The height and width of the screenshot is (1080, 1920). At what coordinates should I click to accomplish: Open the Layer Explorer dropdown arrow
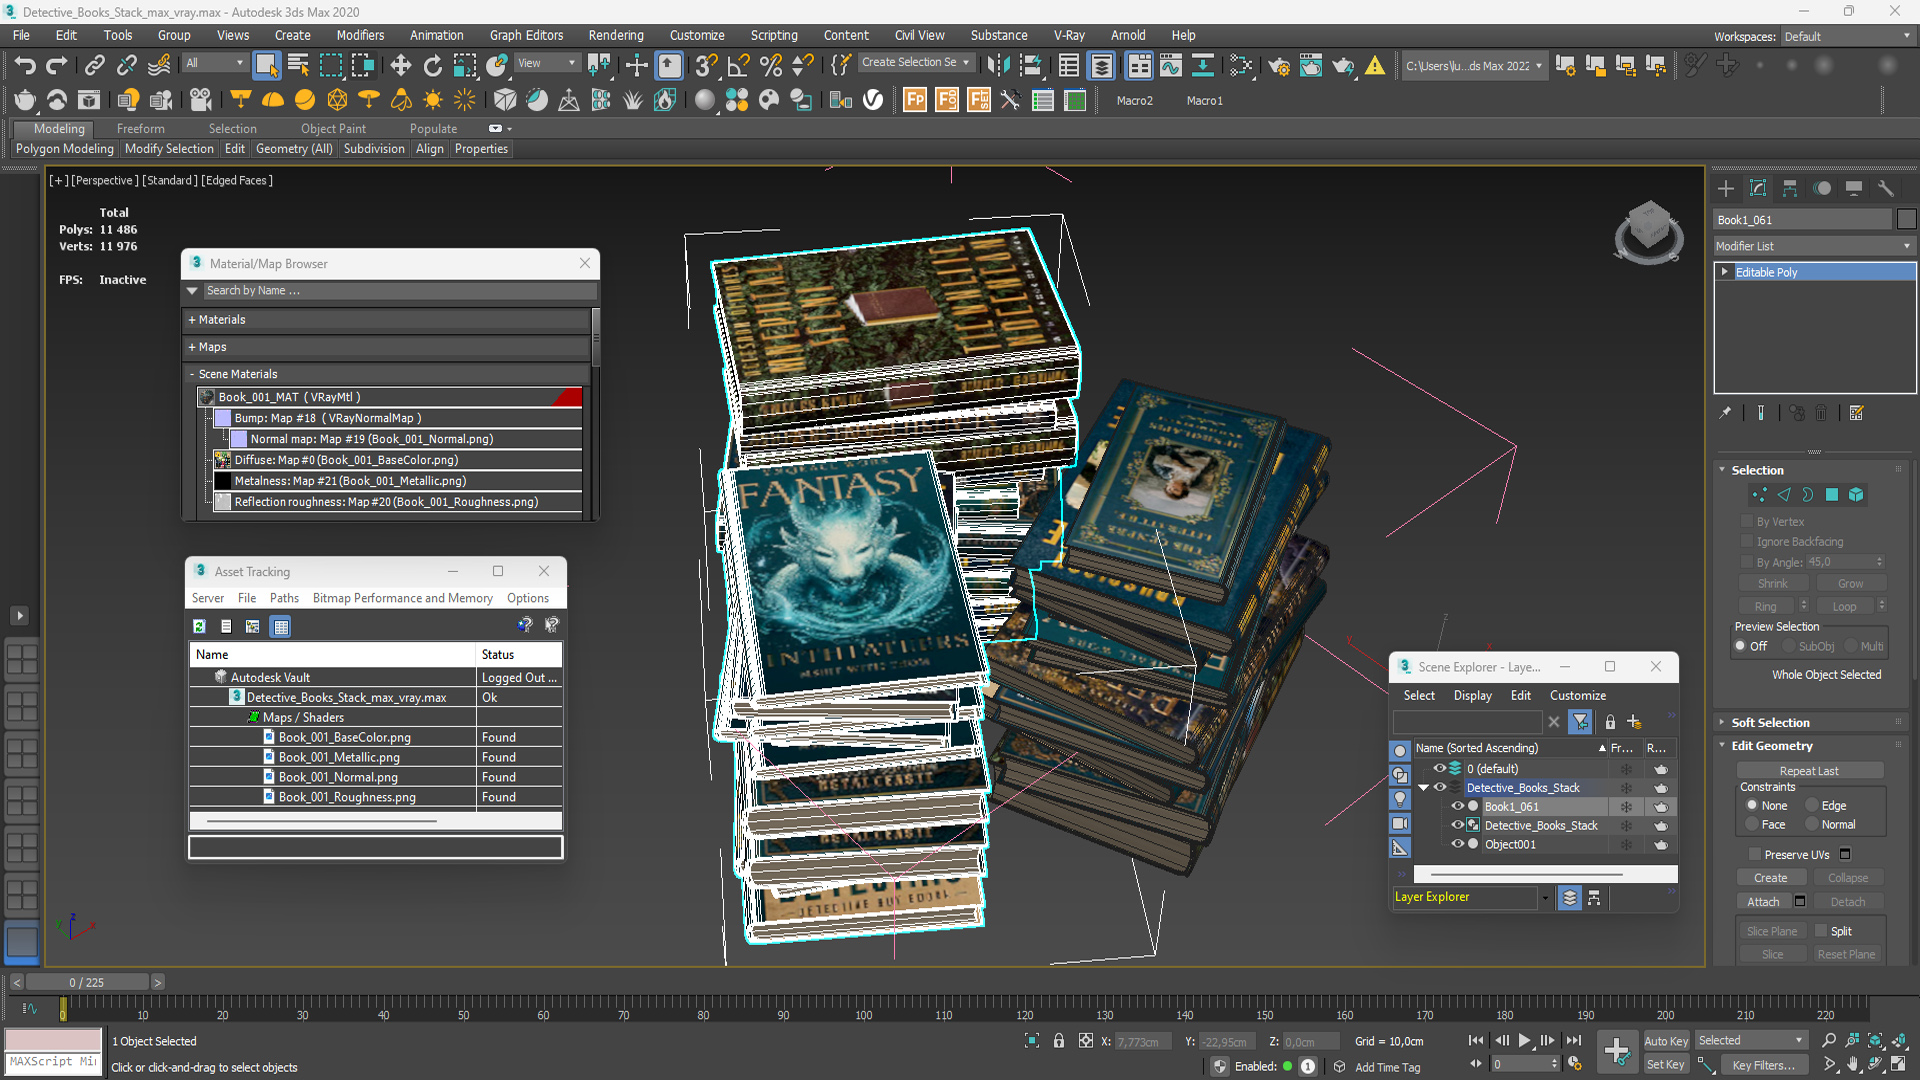[1545, 898]
